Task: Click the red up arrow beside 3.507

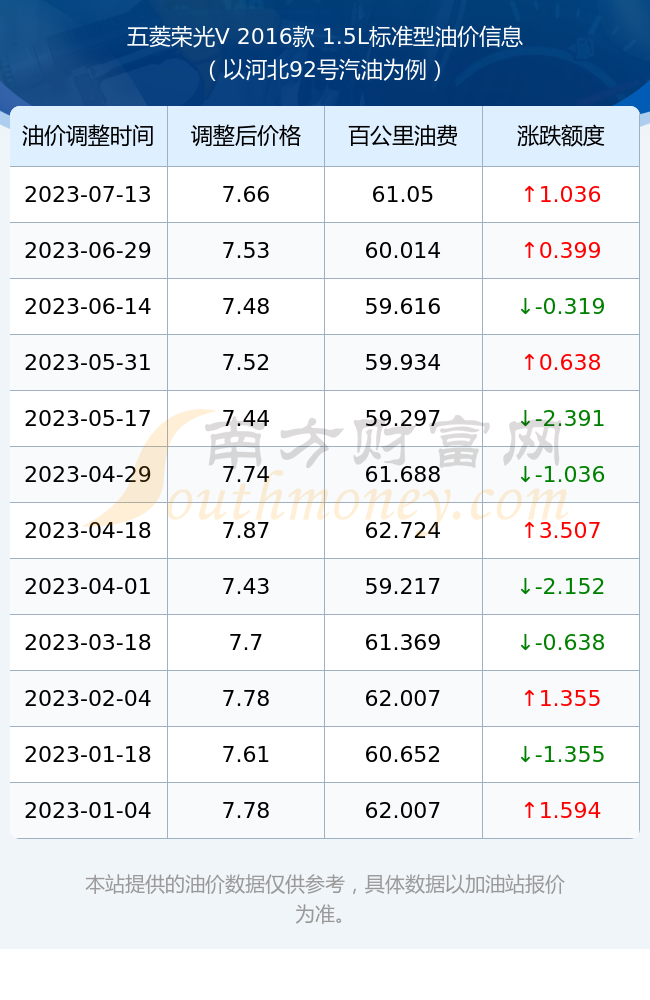Action: 529,531
